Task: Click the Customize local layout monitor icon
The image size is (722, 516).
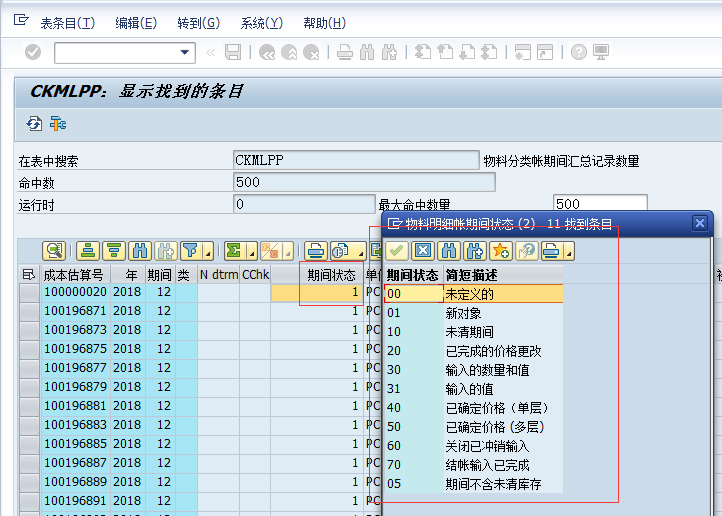Action: 601,52
